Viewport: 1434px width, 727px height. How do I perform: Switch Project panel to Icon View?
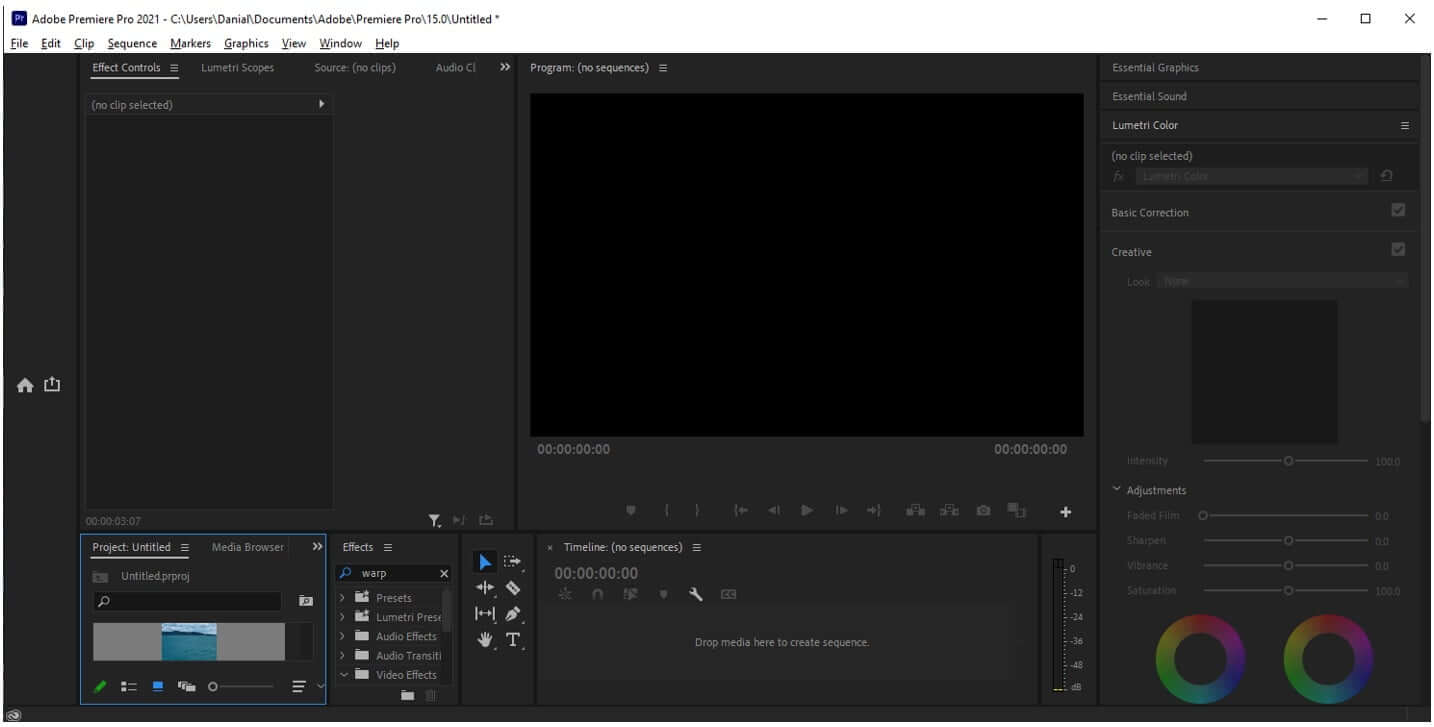[x=157, y=687]
